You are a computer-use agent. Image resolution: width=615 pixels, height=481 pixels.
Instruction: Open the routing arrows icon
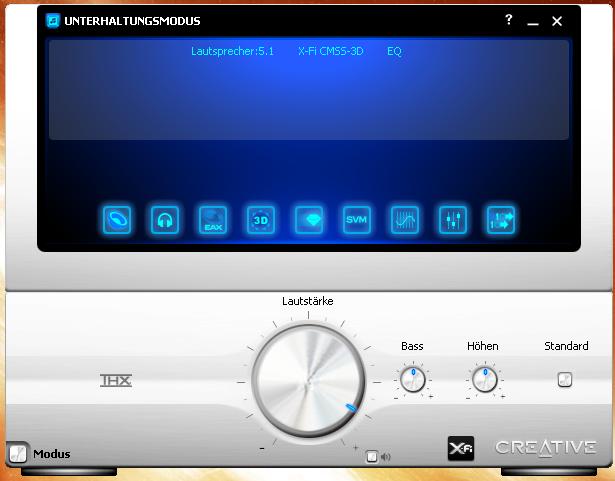[500, 220]
